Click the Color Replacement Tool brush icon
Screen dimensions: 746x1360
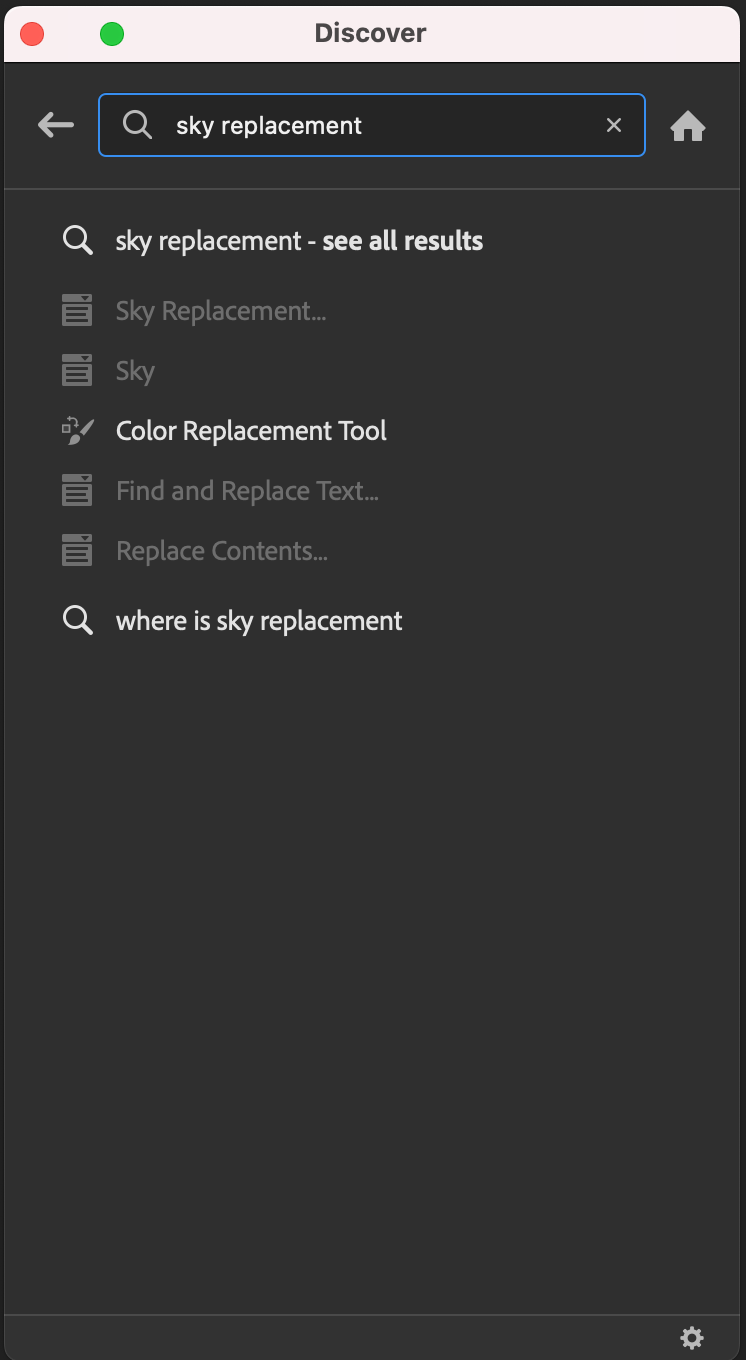[x=77, y=431]
